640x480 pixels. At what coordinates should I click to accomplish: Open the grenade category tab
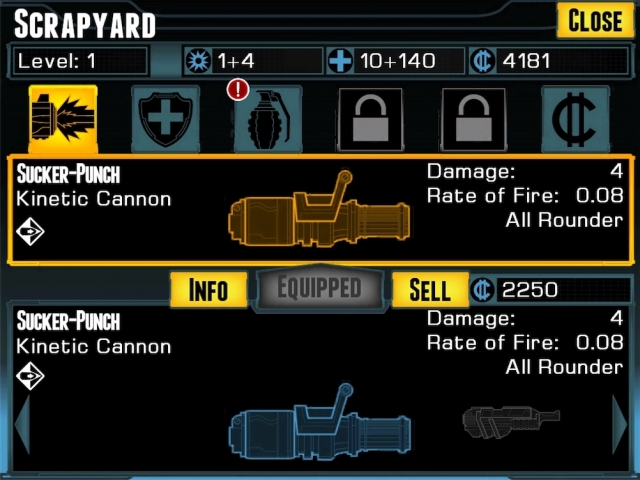tap(268, 119)
